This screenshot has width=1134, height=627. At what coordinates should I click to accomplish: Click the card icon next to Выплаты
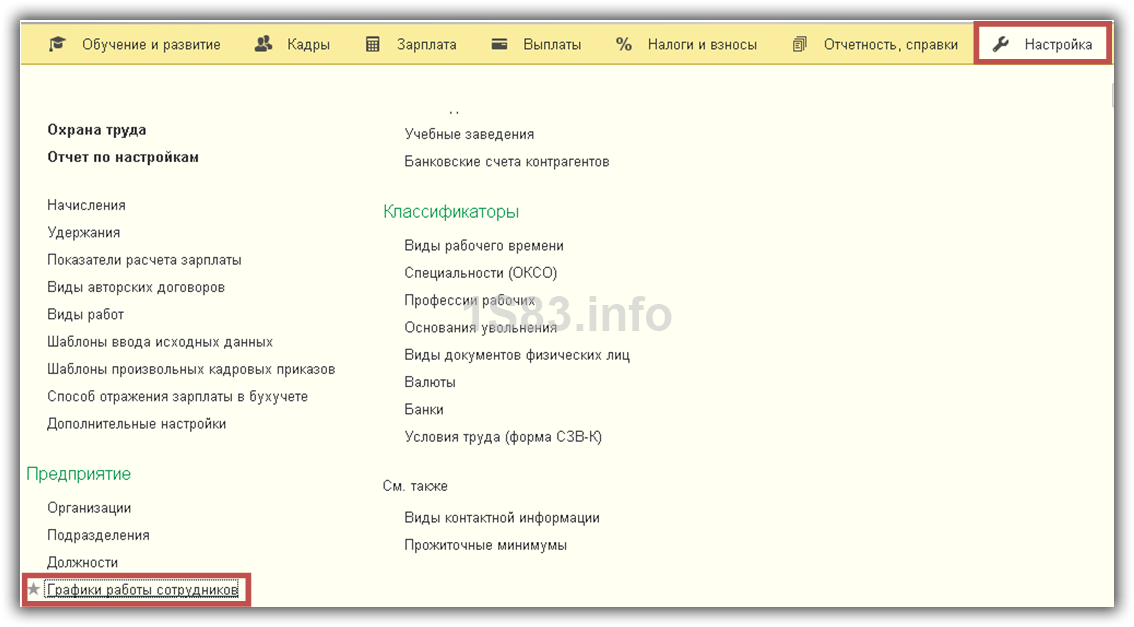(x=500, y=44)
